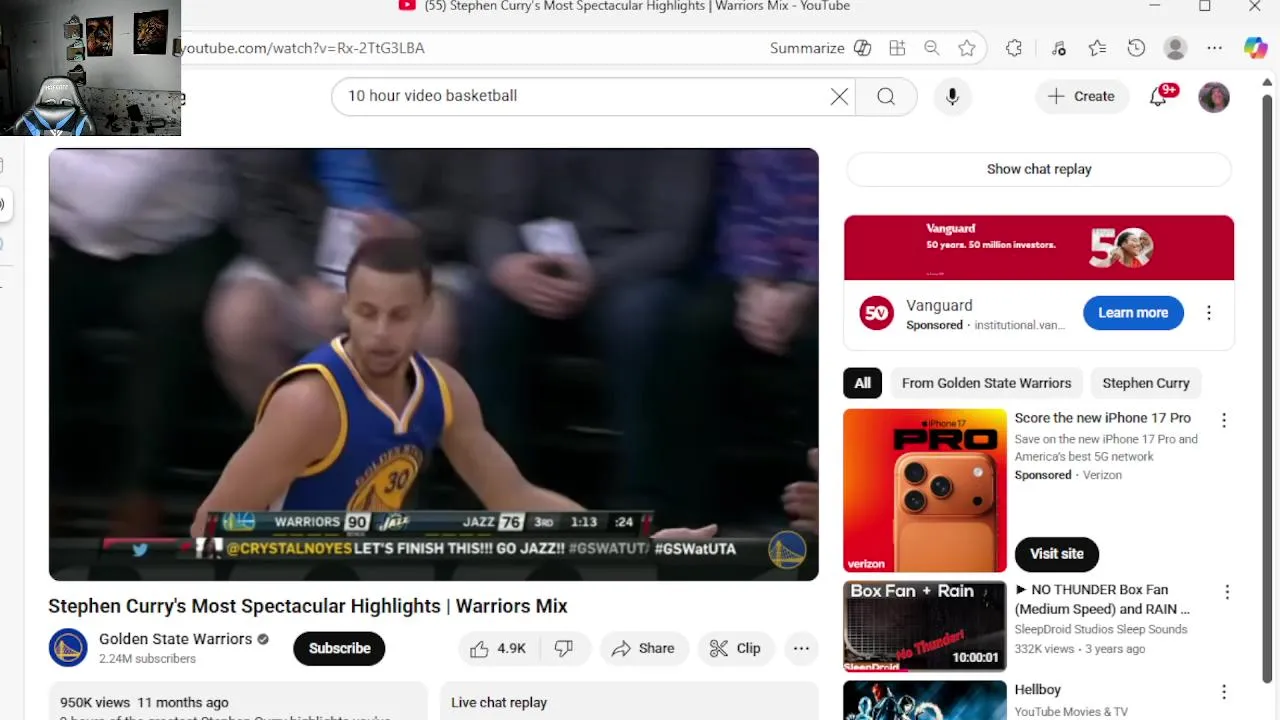Click the Share button

pyautogui.click(x=644, y=648)
